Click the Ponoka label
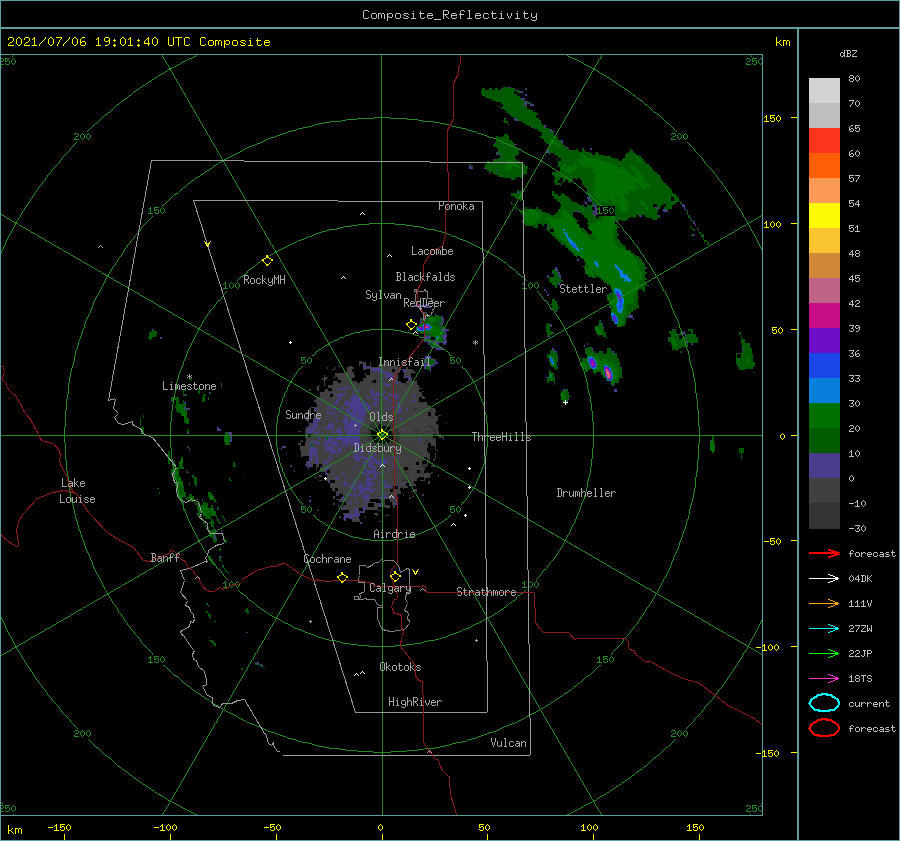 [x=456, y=206]
